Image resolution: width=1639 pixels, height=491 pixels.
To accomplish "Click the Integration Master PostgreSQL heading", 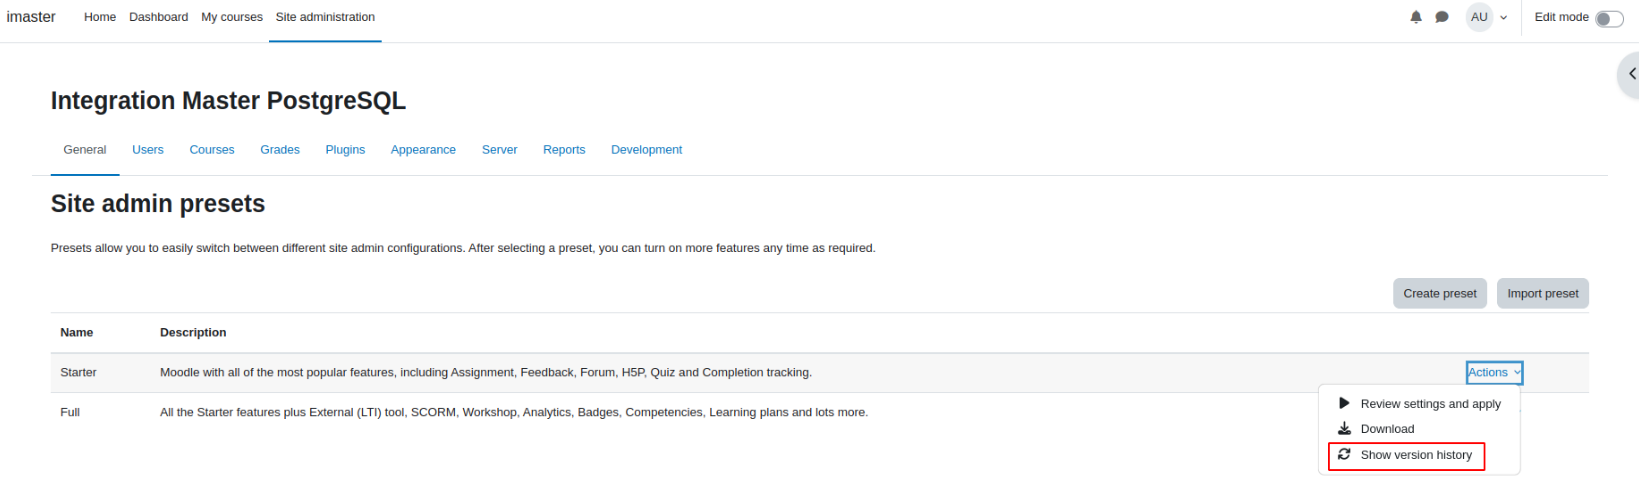I will click(228, 101).
